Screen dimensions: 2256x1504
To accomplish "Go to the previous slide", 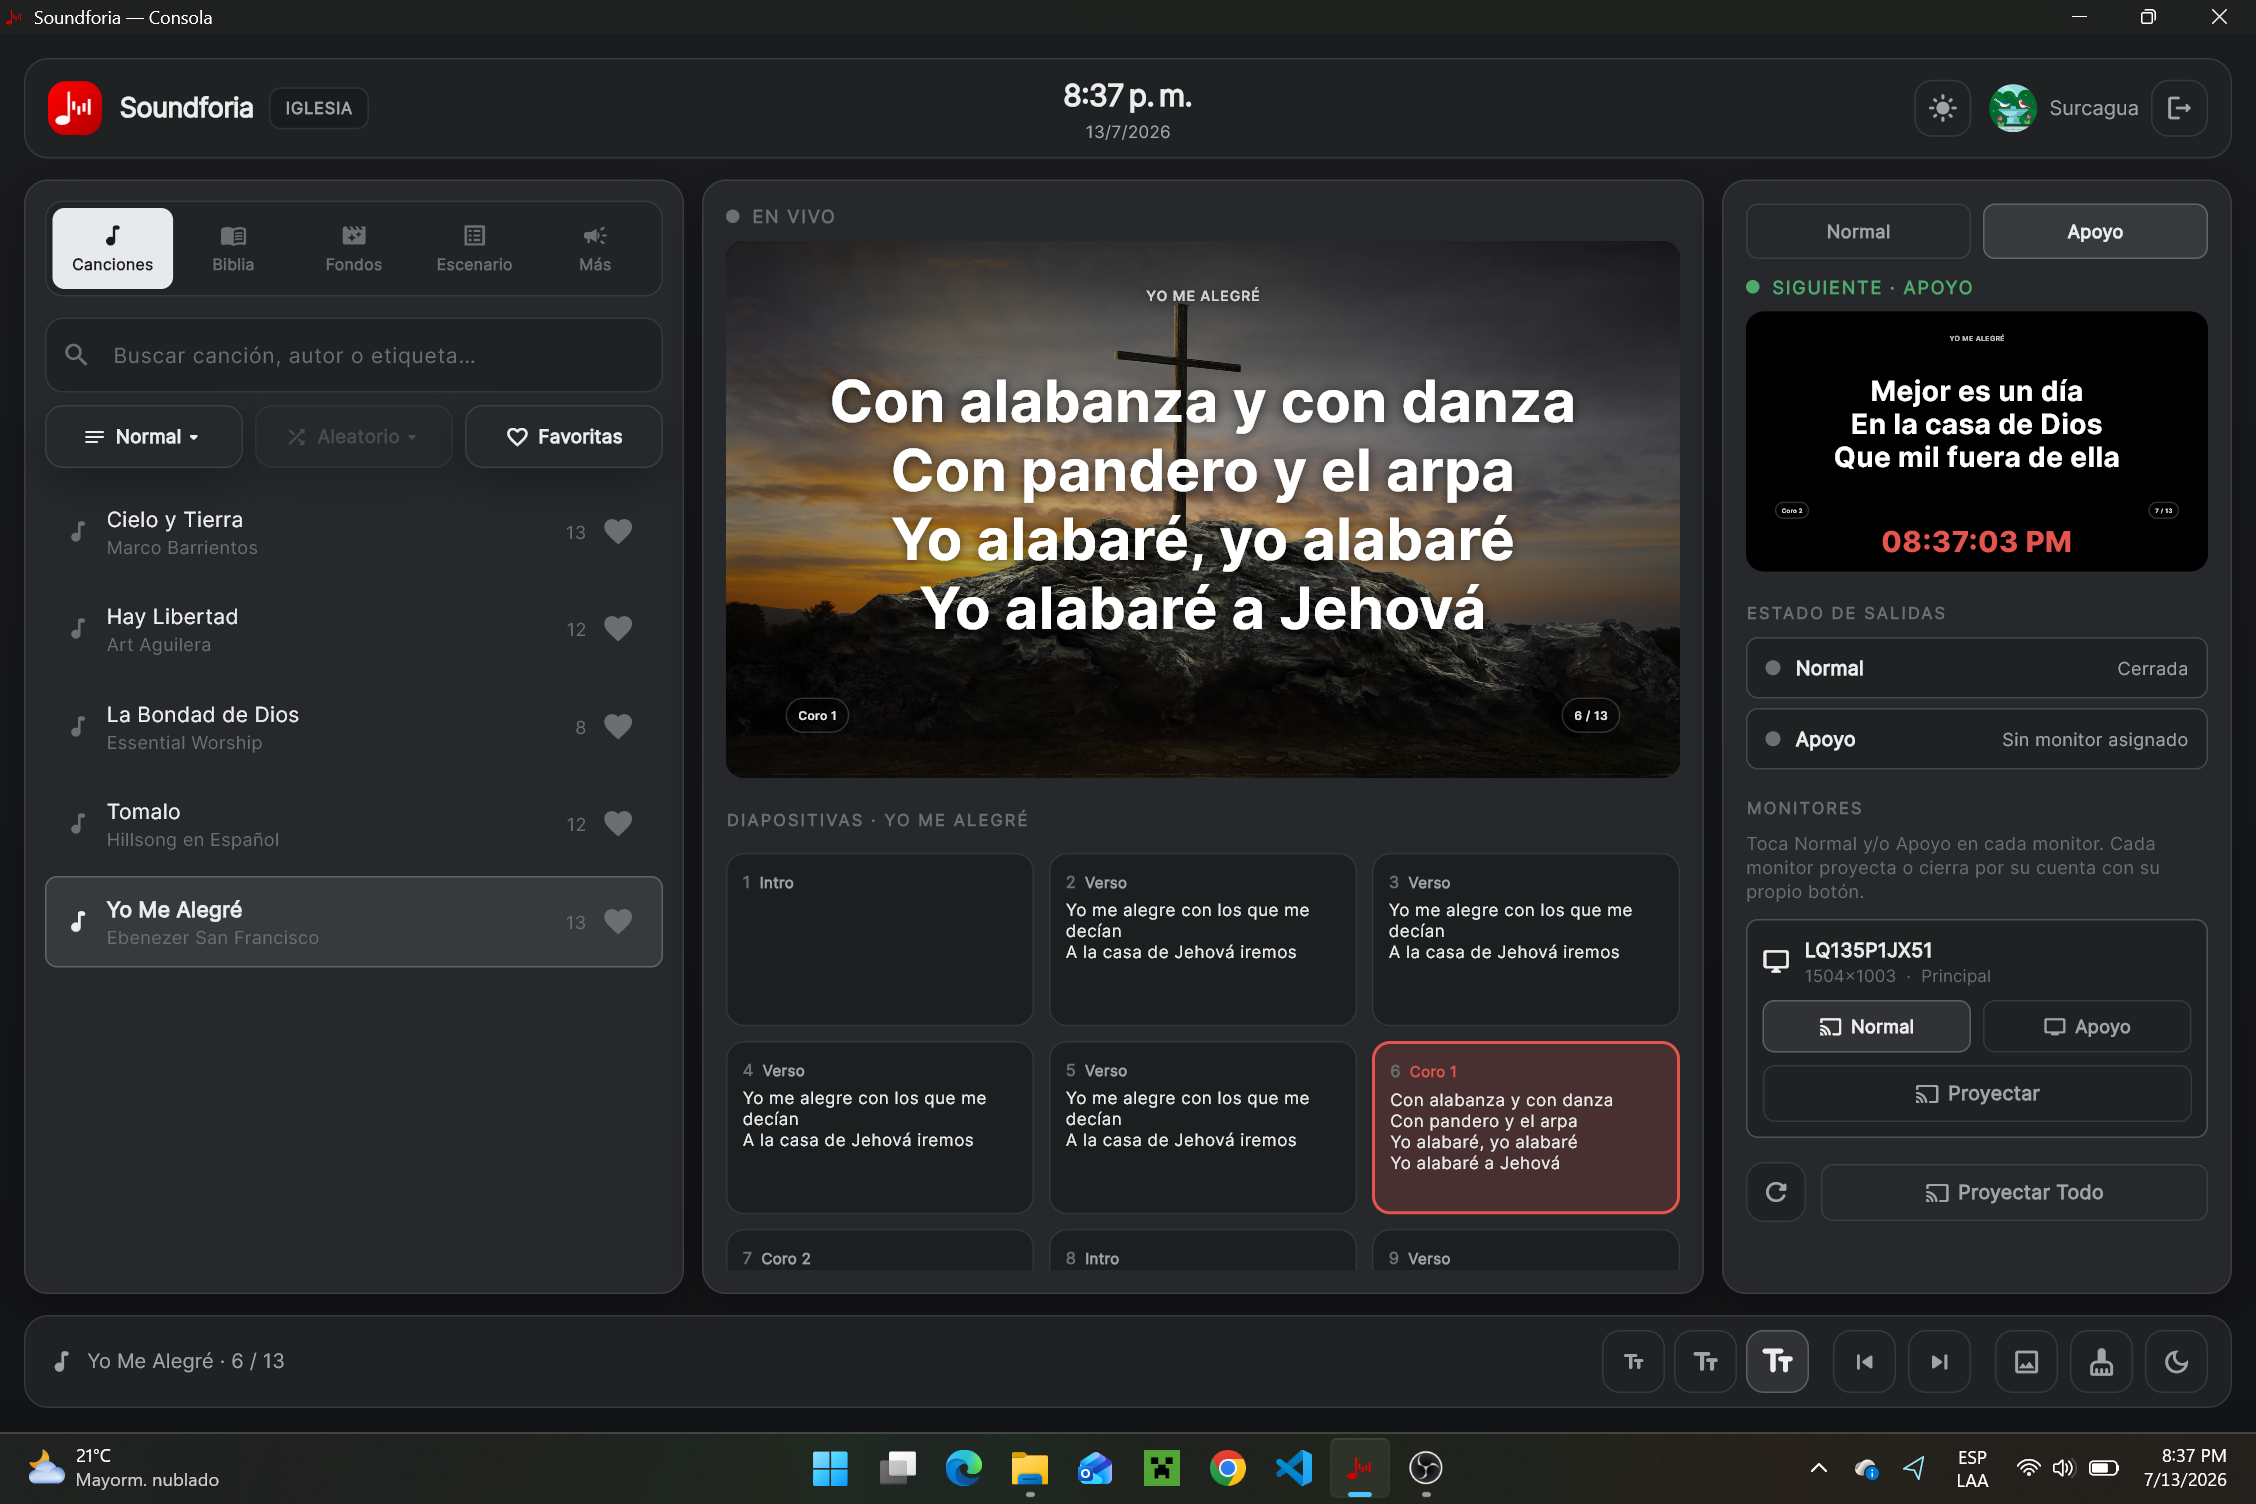I will (x=1864, y=1361).
